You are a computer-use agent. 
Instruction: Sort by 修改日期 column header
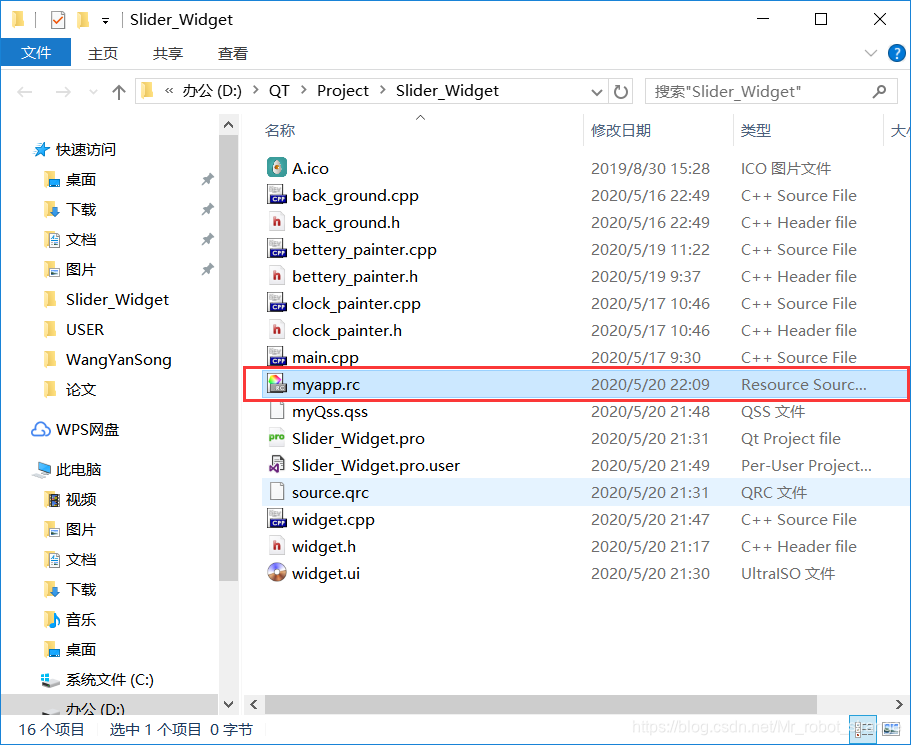tap(621, 131)
